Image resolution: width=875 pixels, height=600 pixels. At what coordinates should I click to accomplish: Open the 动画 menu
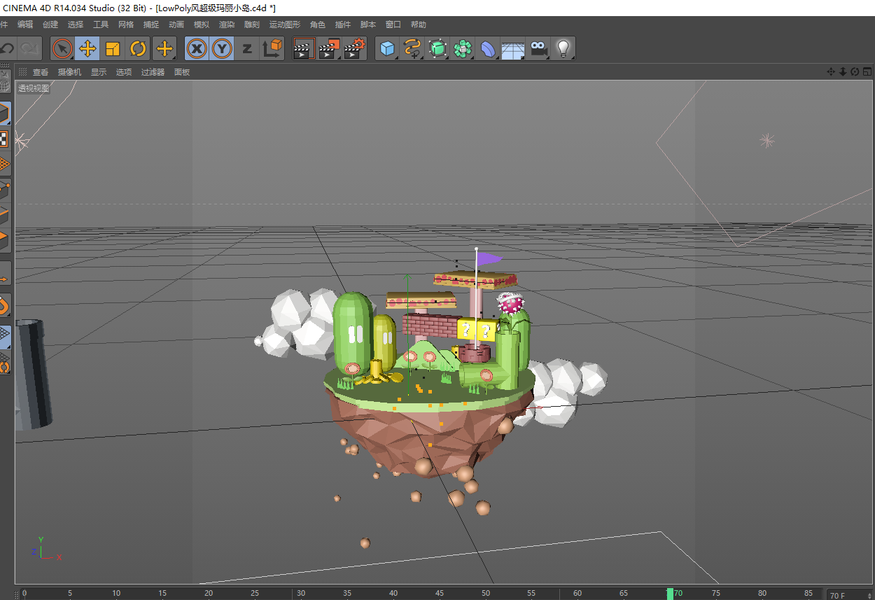[x=176, y=25]
